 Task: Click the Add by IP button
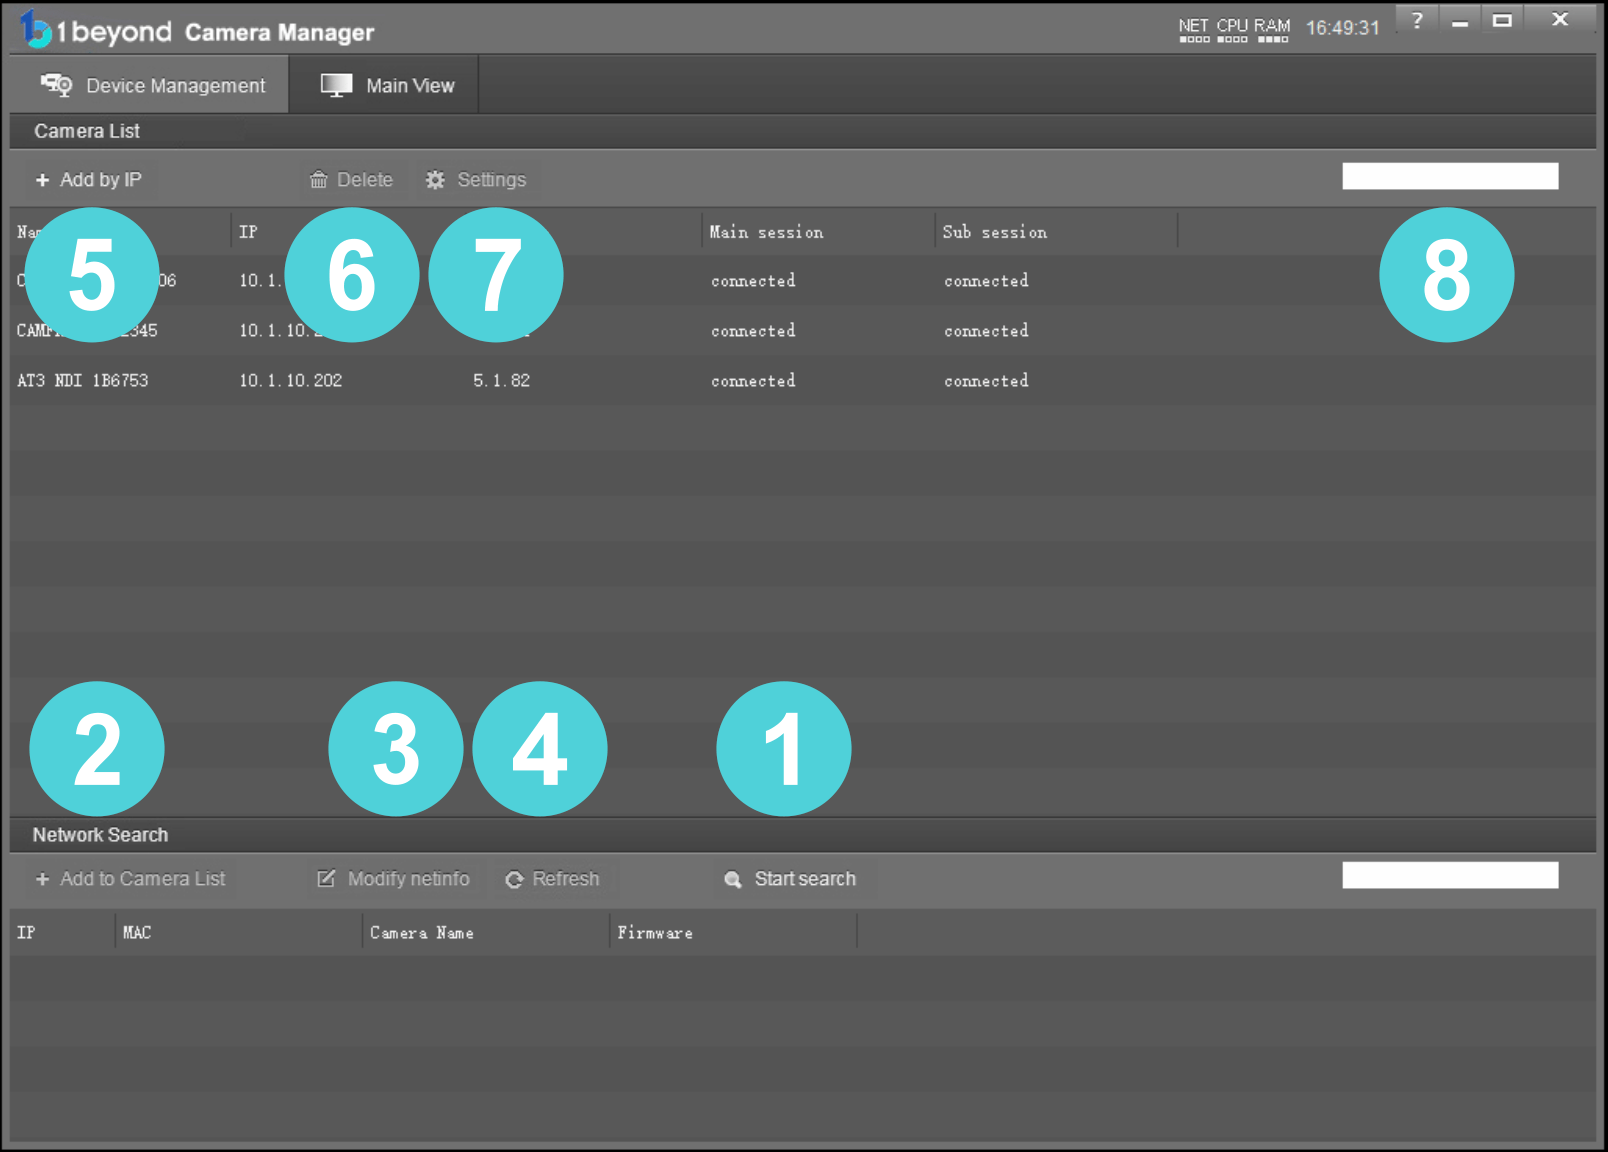[x=89, y=180]
